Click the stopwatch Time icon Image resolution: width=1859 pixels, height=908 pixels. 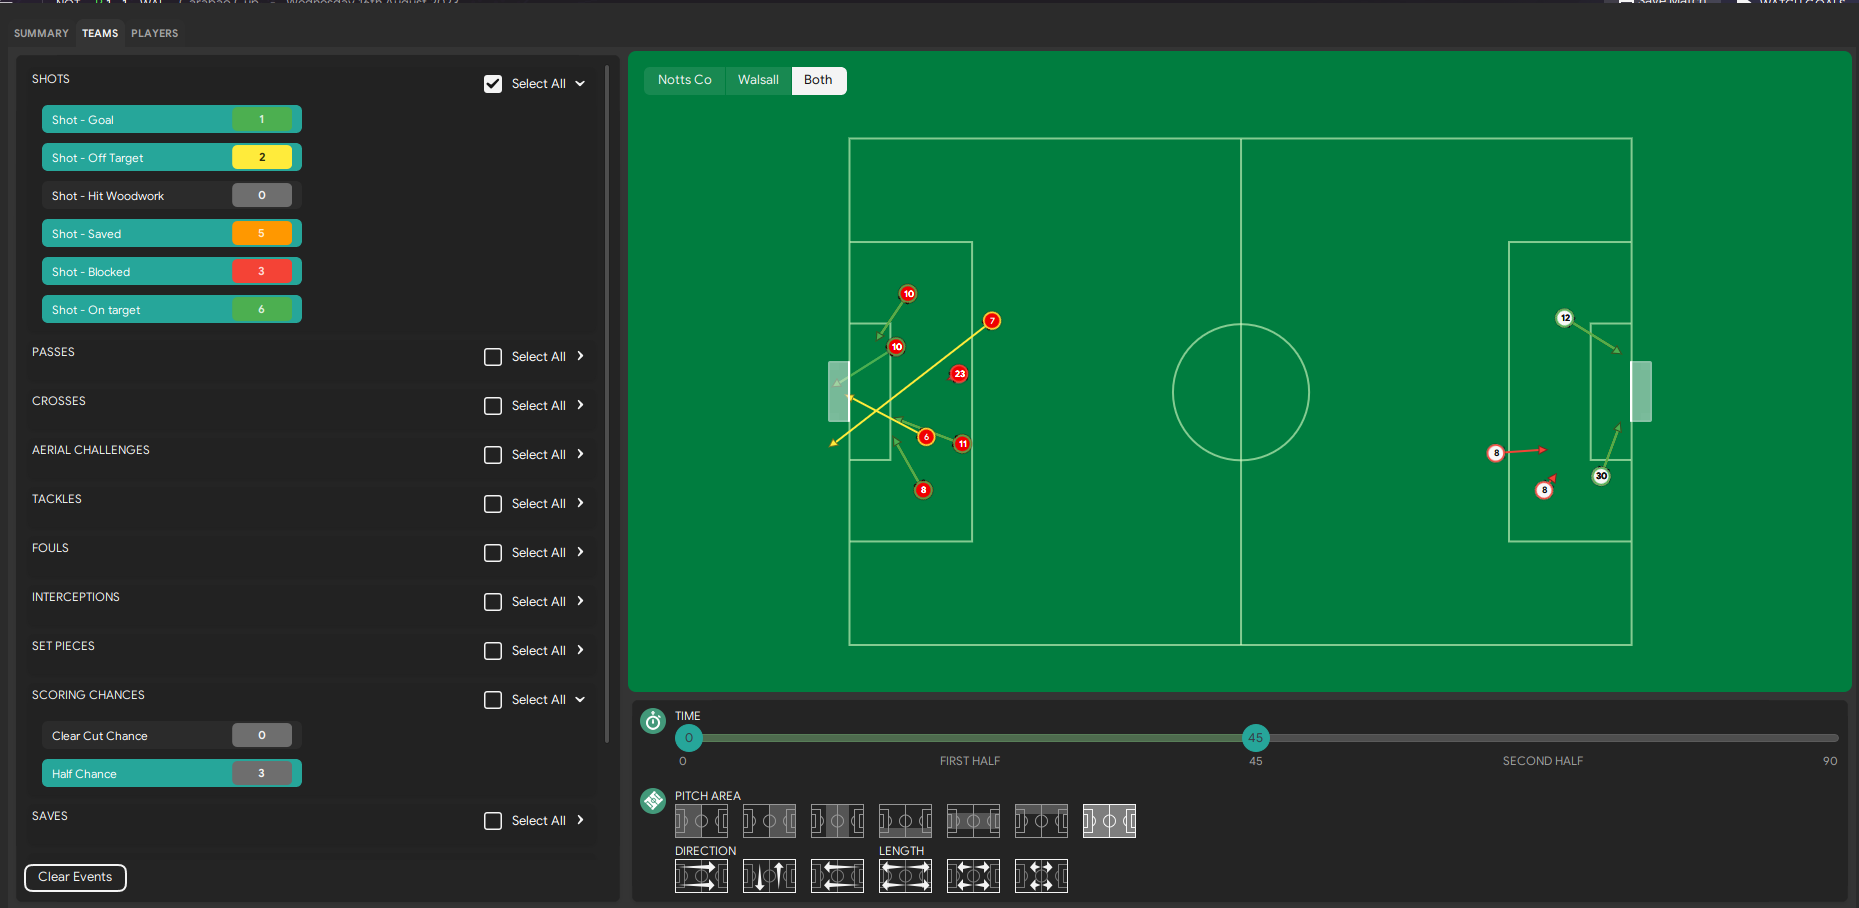pyautogui.click(x=653, y=721)
